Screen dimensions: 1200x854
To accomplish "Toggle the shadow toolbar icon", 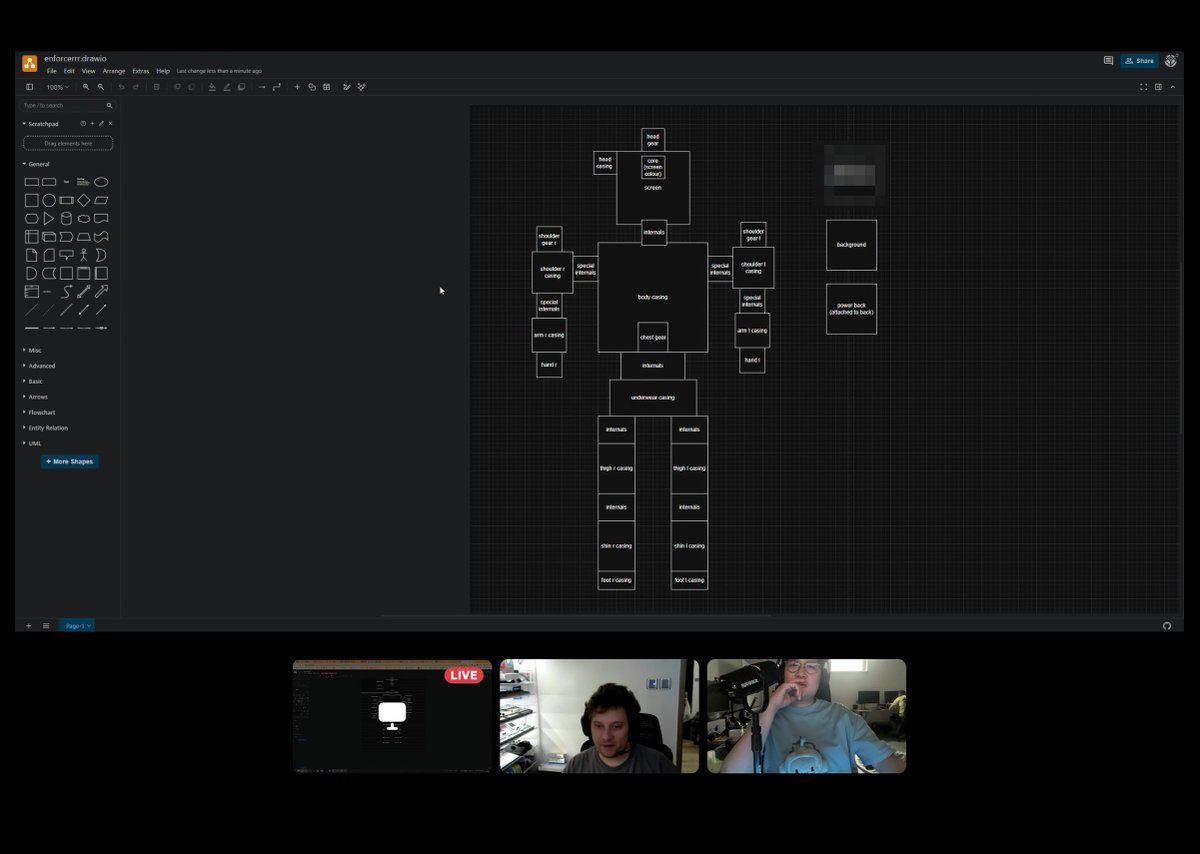I will click(x=241, y=87).
